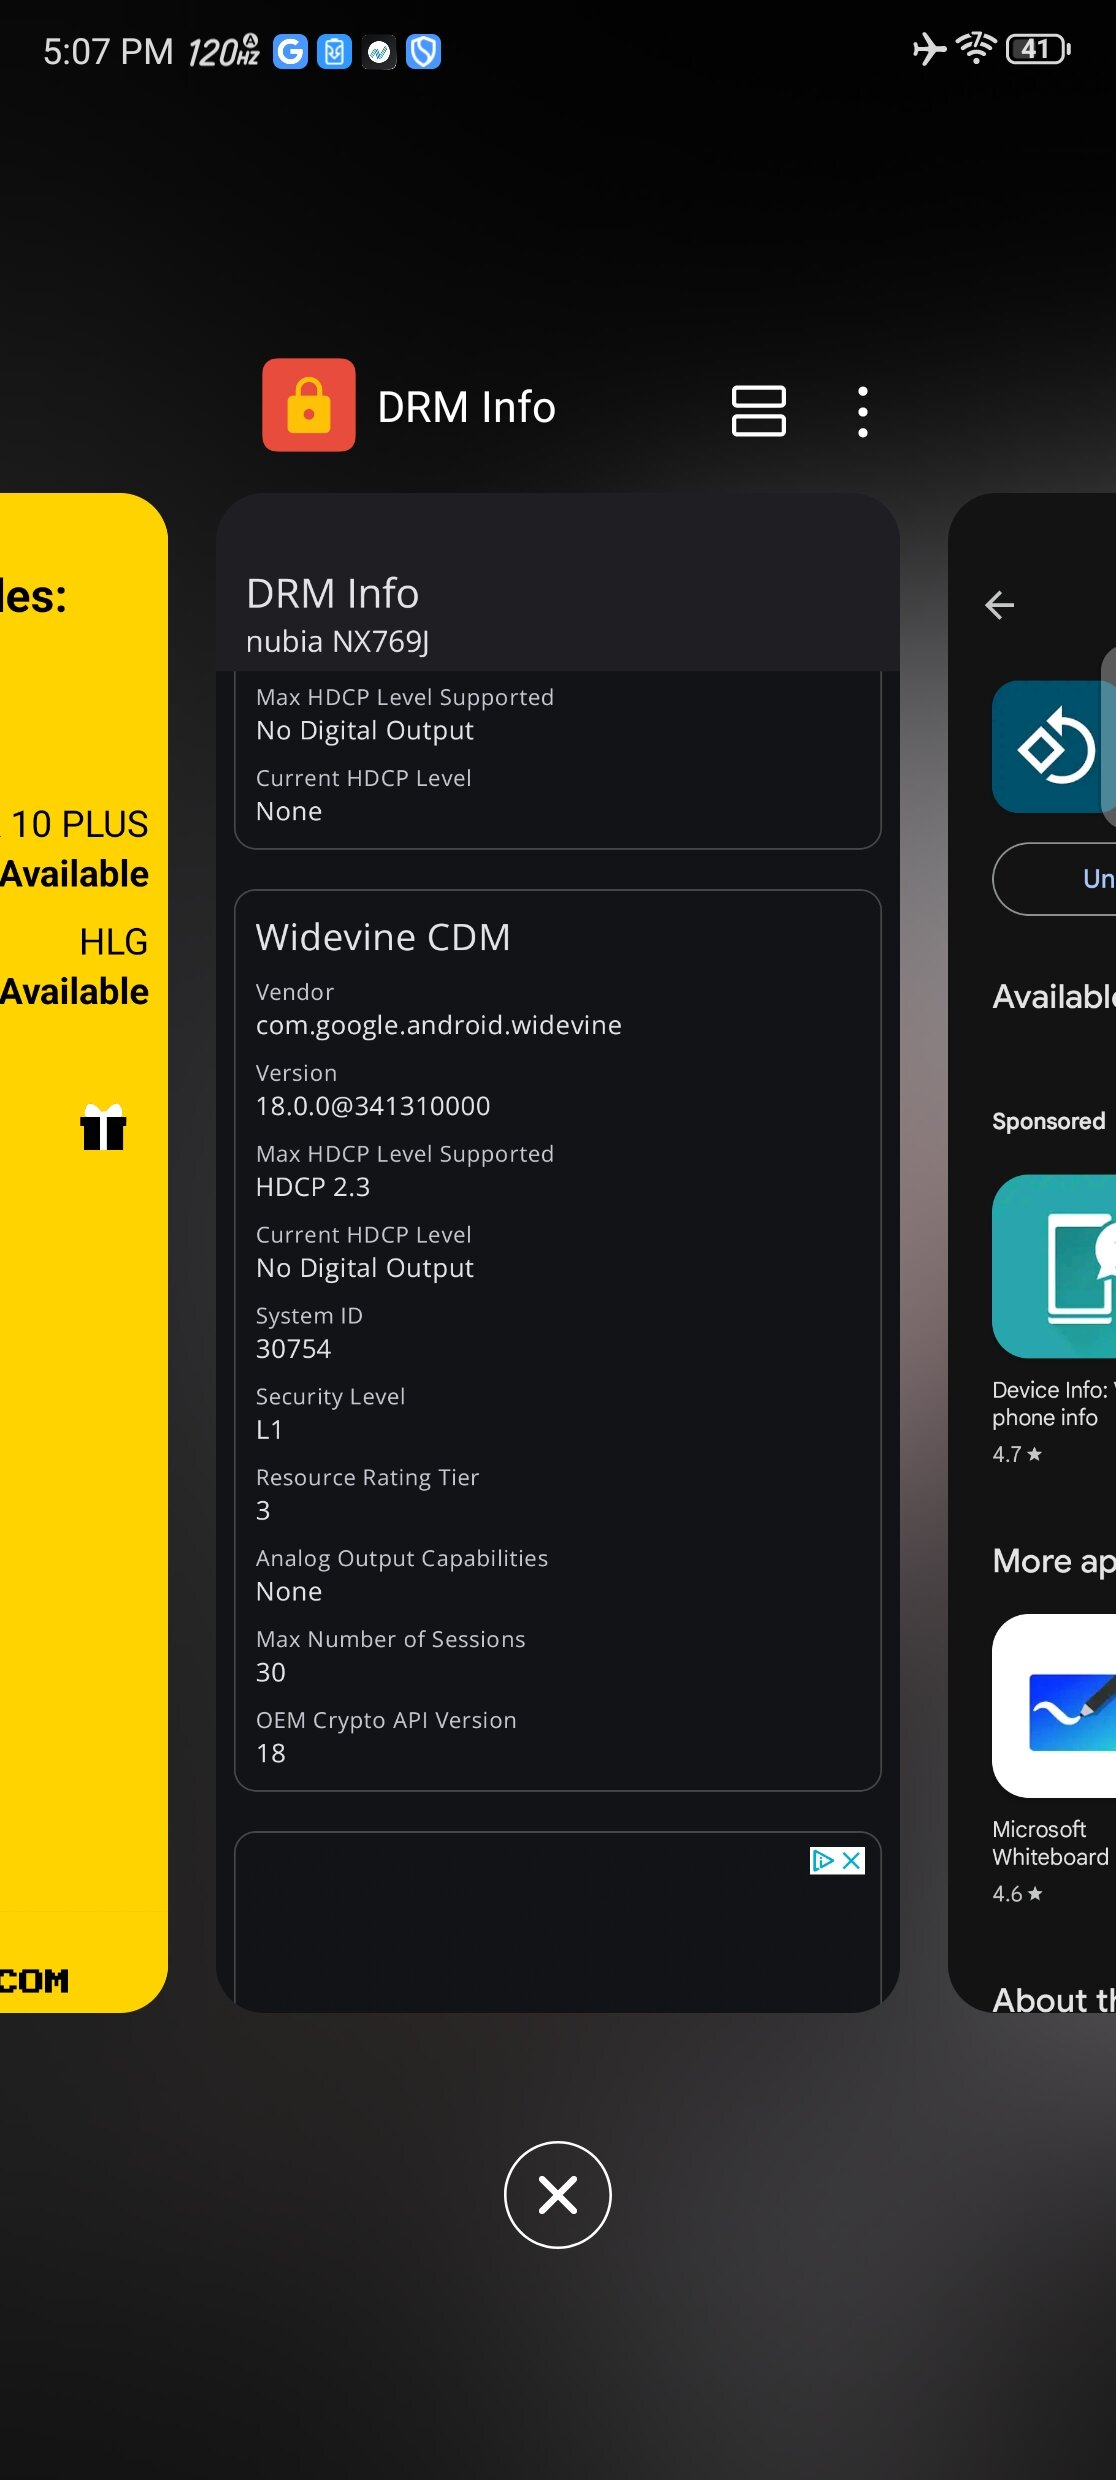Select the HDCP 2.3 value
Screen dimensions: 1116x2480
[312, 1187]
